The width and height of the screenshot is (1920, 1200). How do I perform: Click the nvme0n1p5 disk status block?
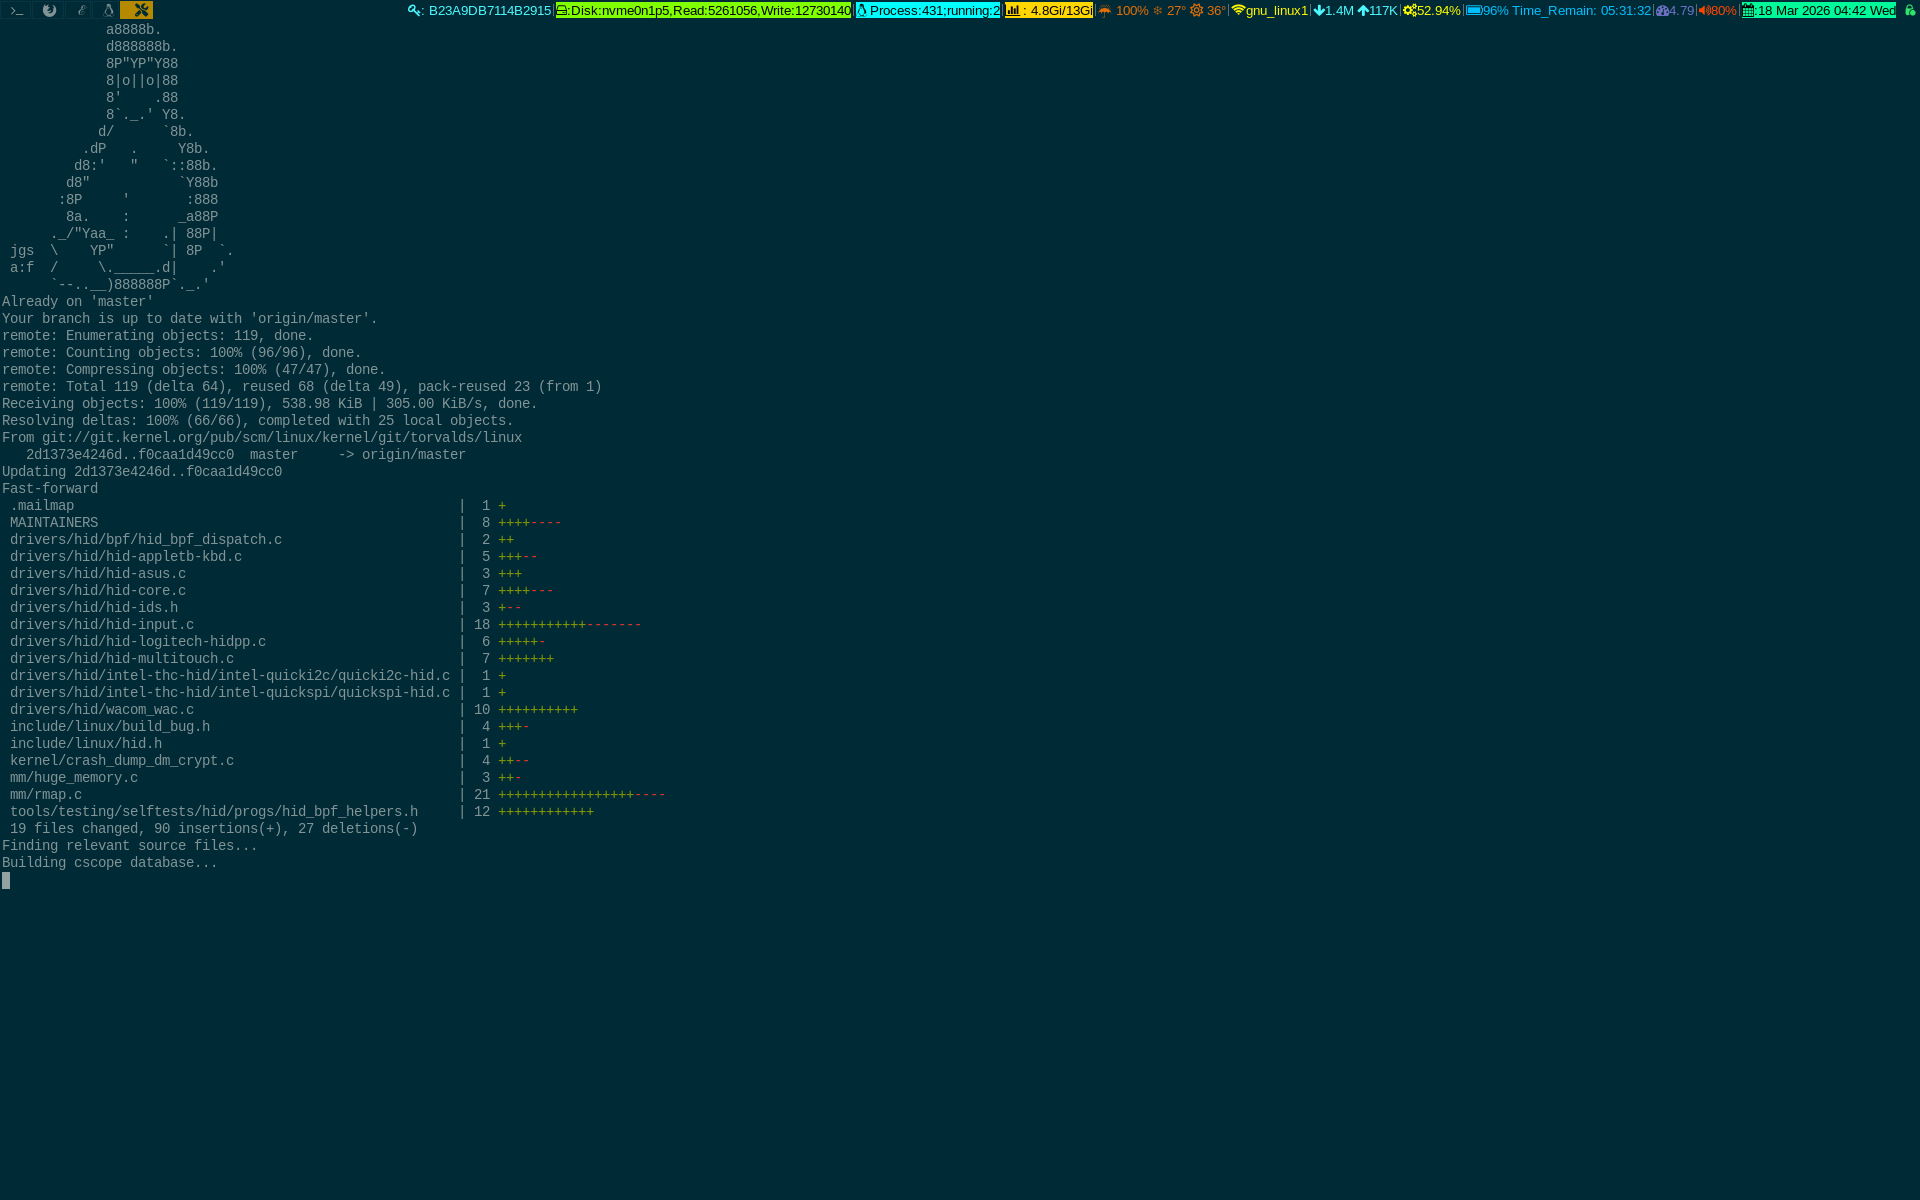(703, 11)
